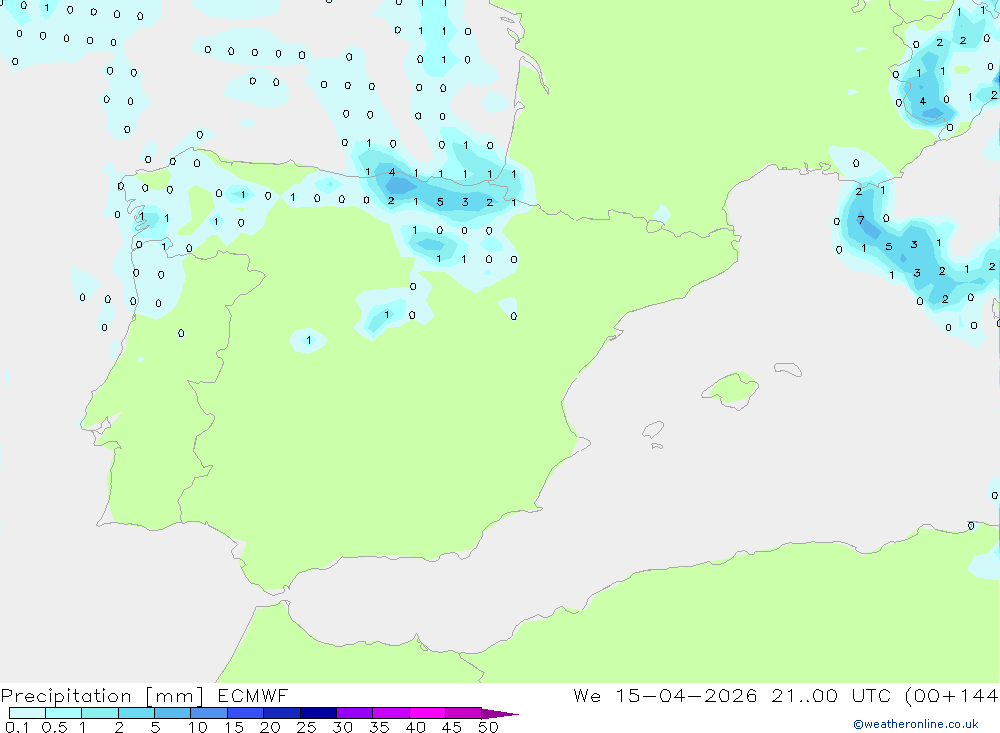1000x733 pixels.
Task: Click the 1–2 mm legend color swatch
Action: click(99, 713)
